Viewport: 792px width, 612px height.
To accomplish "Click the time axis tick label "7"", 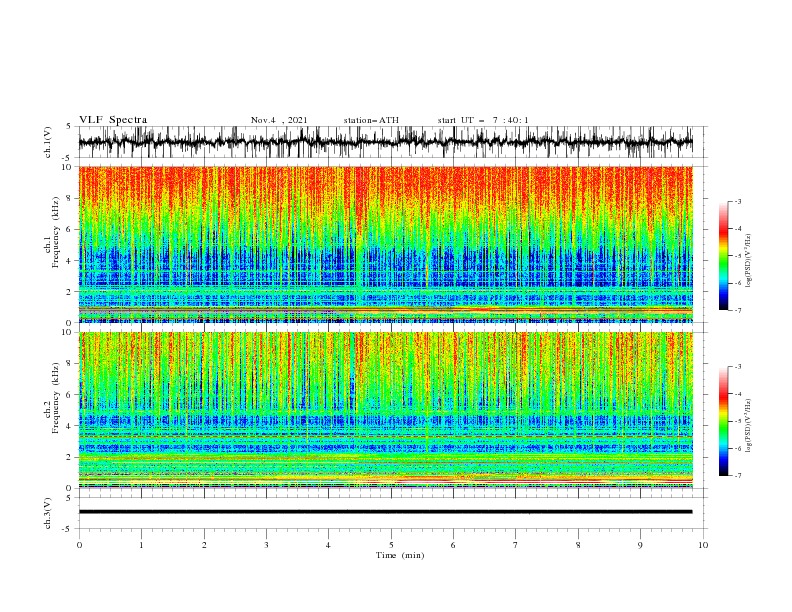I will pyautogui.click(x=516, y=545).
